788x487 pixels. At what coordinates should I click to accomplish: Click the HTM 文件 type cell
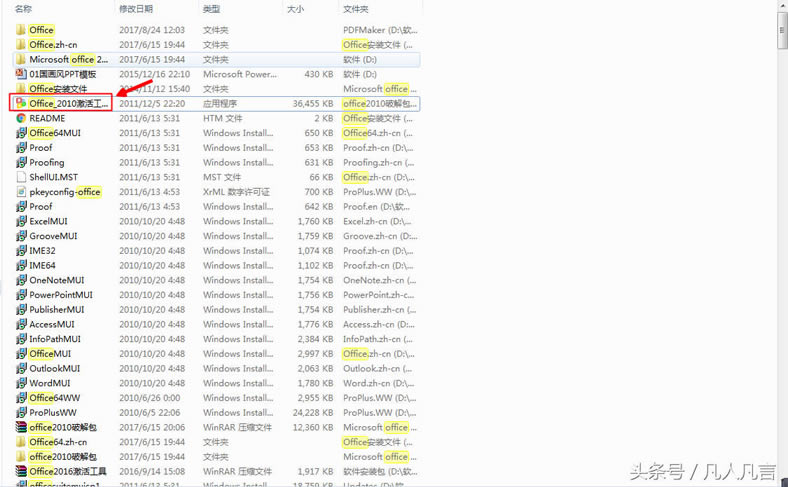[x=222, y=118]
